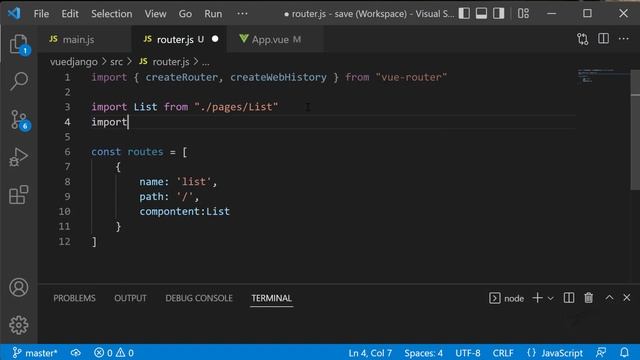
Task: Open editor More Actions ellipsis
Action: coord(623,39)
